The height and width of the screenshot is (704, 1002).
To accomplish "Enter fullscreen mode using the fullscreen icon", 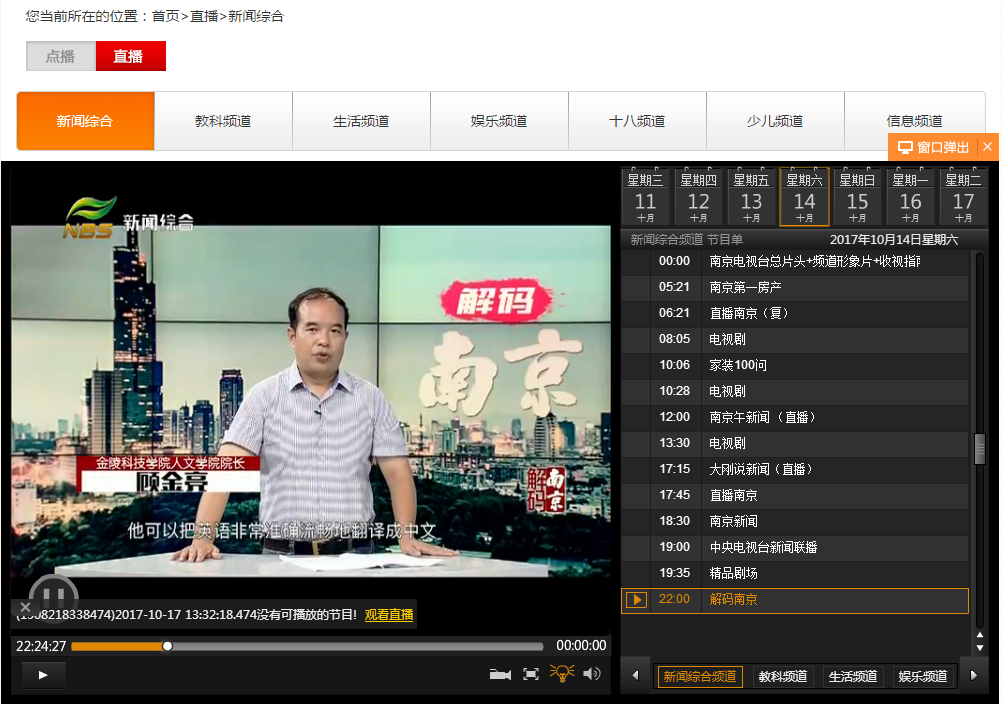I will (x=531, y=675).
